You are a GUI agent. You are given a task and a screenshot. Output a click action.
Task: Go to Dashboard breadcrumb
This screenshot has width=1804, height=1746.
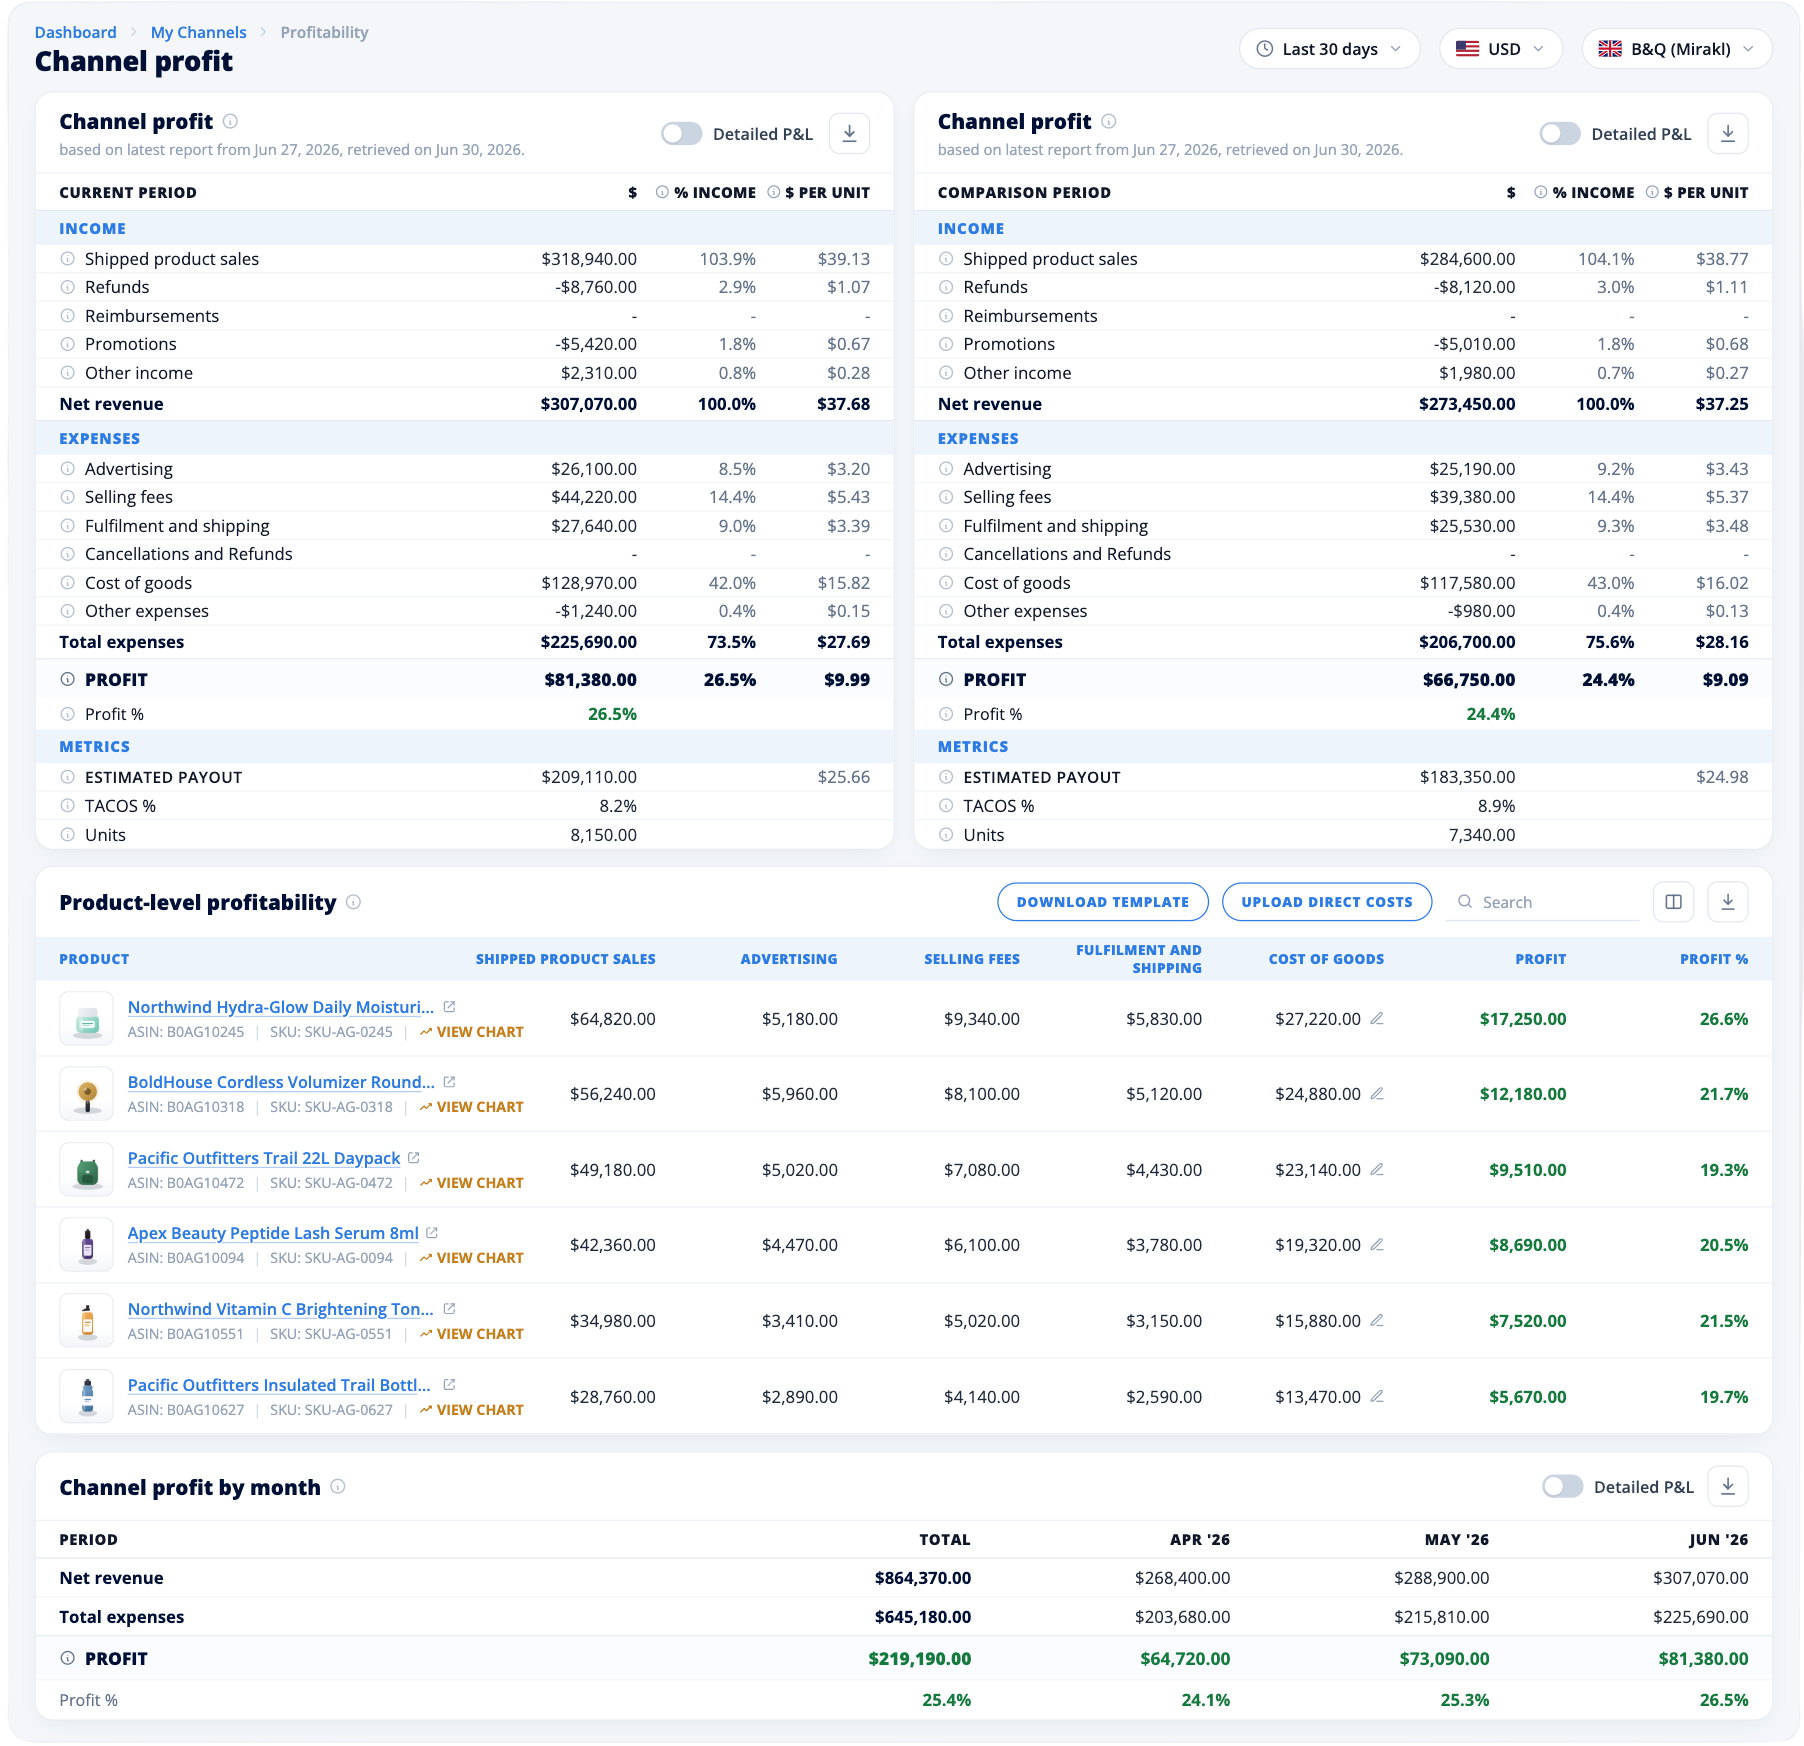pos(76,32)
